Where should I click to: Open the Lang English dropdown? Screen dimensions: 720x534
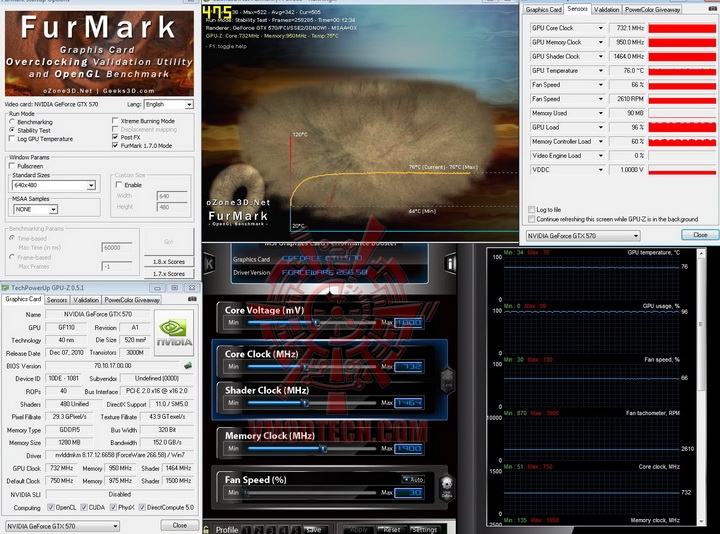pyautogui.click(x=169, y=104)
